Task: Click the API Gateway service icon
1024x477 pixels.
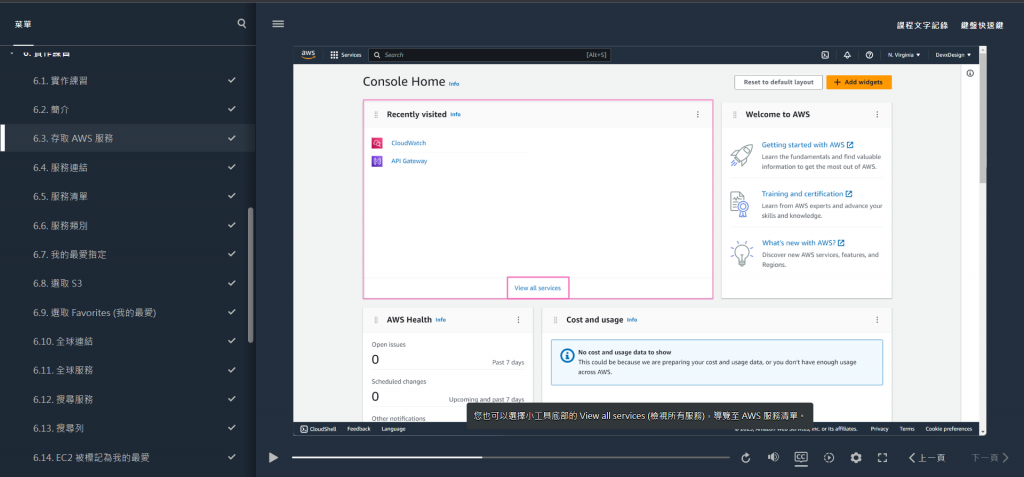Action: 377,161
